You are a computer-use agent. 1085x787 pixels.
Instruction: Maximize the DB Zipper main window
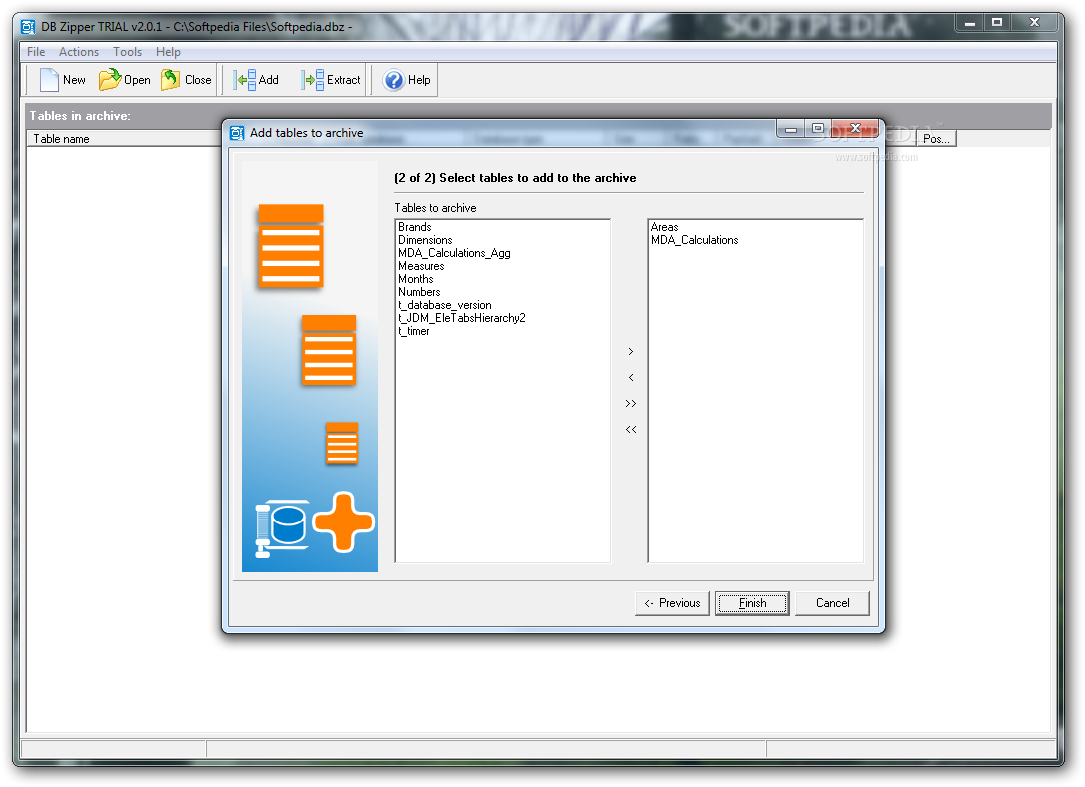click(997, 23)
